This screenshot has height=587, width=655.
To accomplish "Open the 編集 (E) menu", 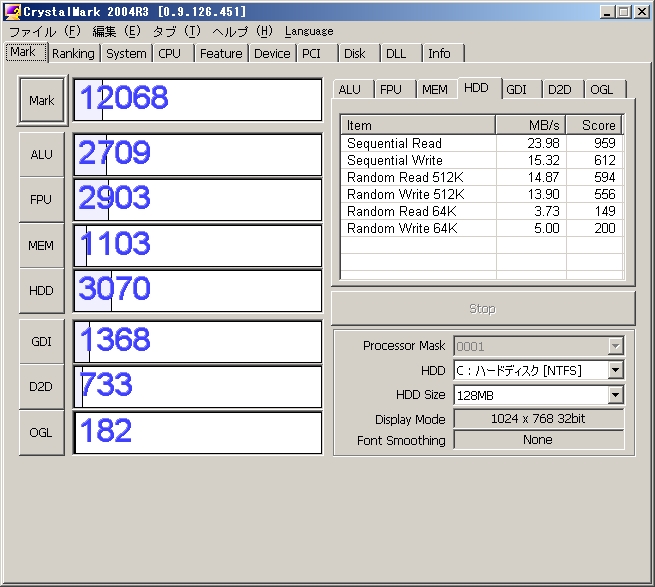I will tap(117, 31).
